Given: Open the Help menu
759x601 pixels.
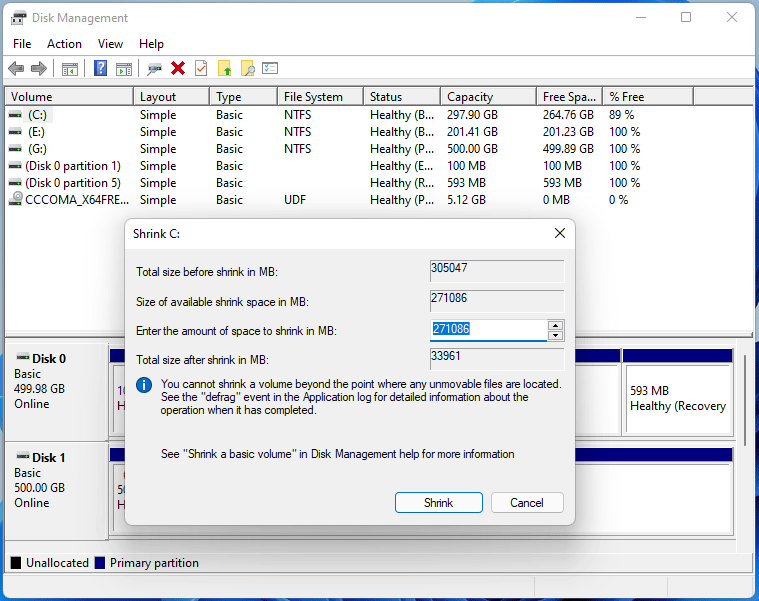Looking at the screenshot, I should (x=151, y=44).
